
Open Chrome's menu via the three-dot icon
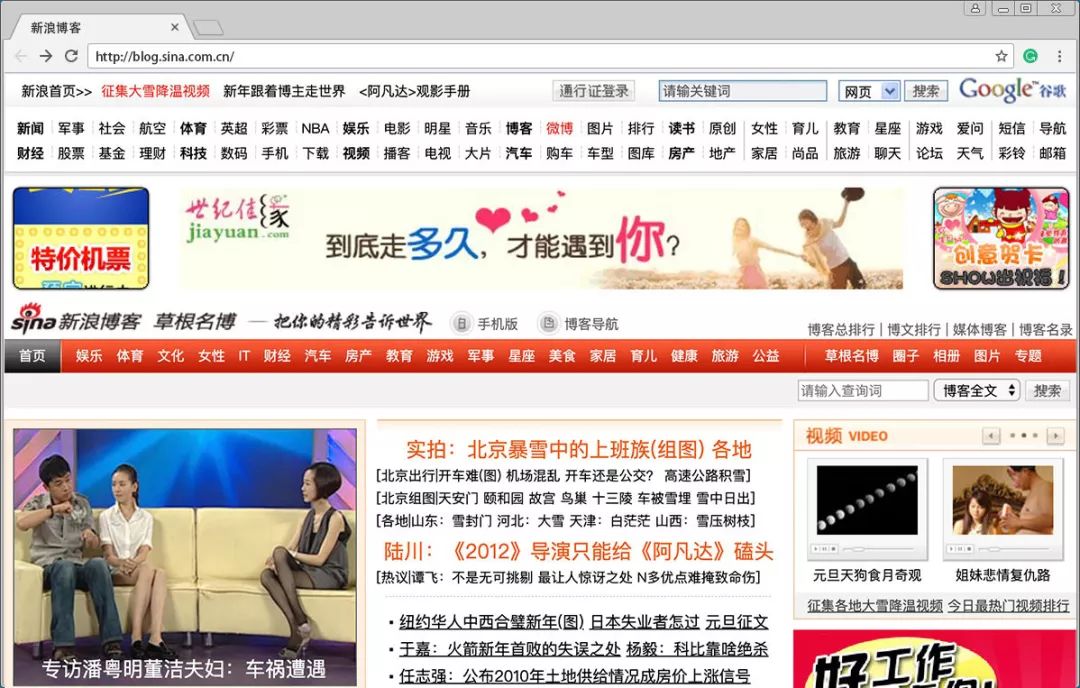pos(1059,56)
